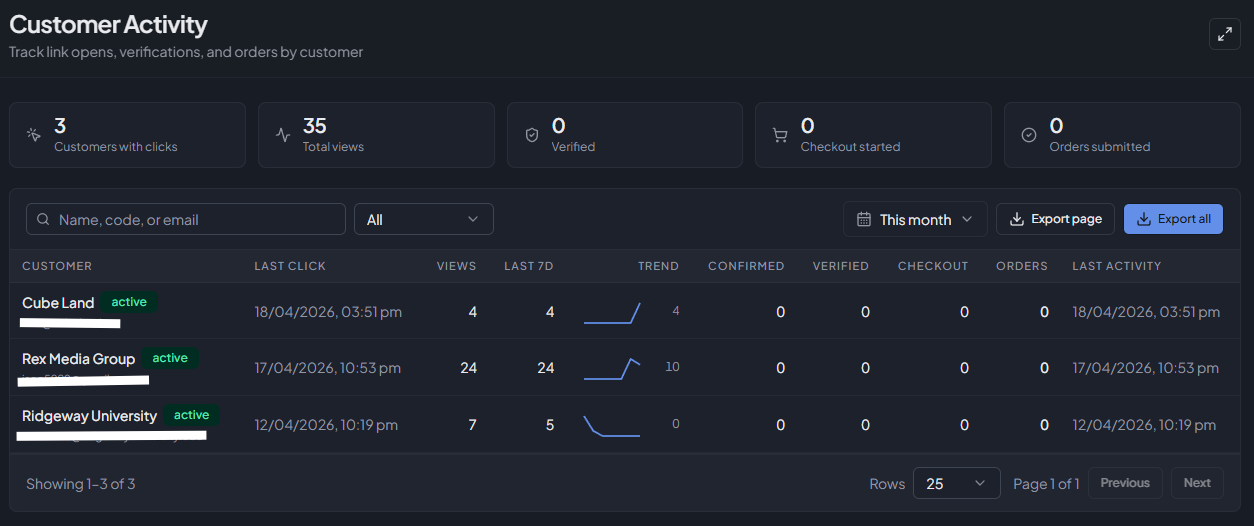Open the Rows 25 per-page dropdown
Image resolution: width=1254 pixels, height=526 pixels.
(957, 483)
